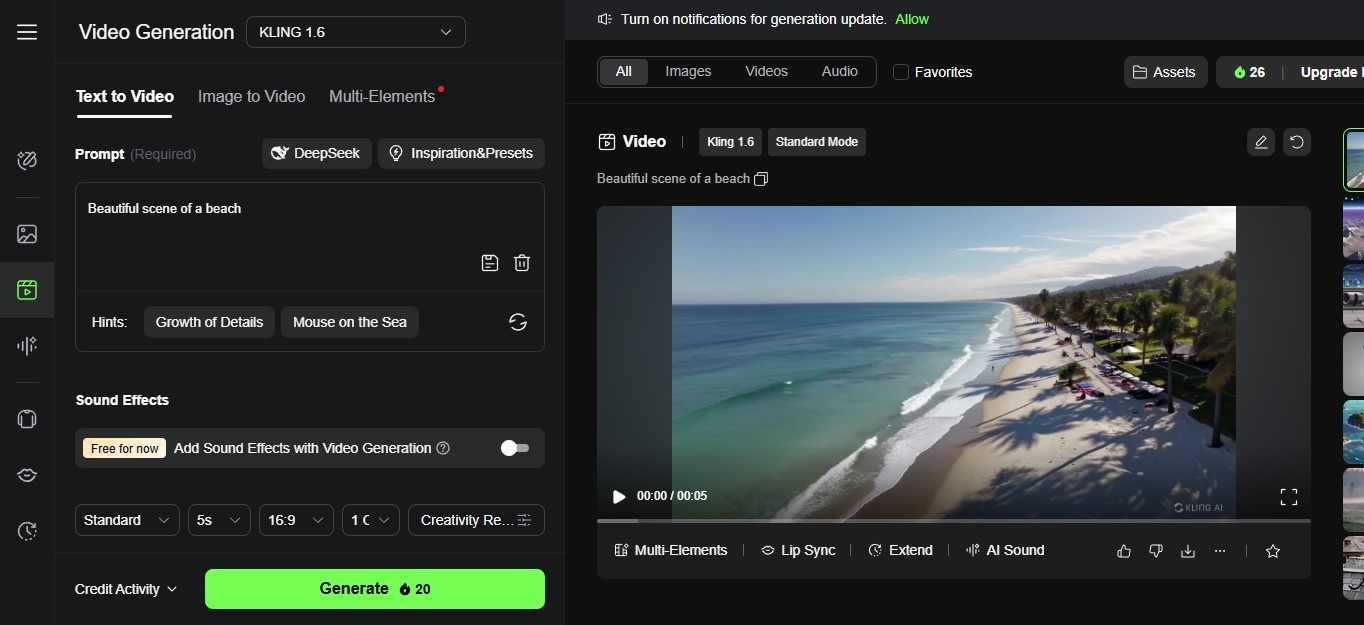Download the generated video
1364x625 pixels.
(x=1188, y=551)
